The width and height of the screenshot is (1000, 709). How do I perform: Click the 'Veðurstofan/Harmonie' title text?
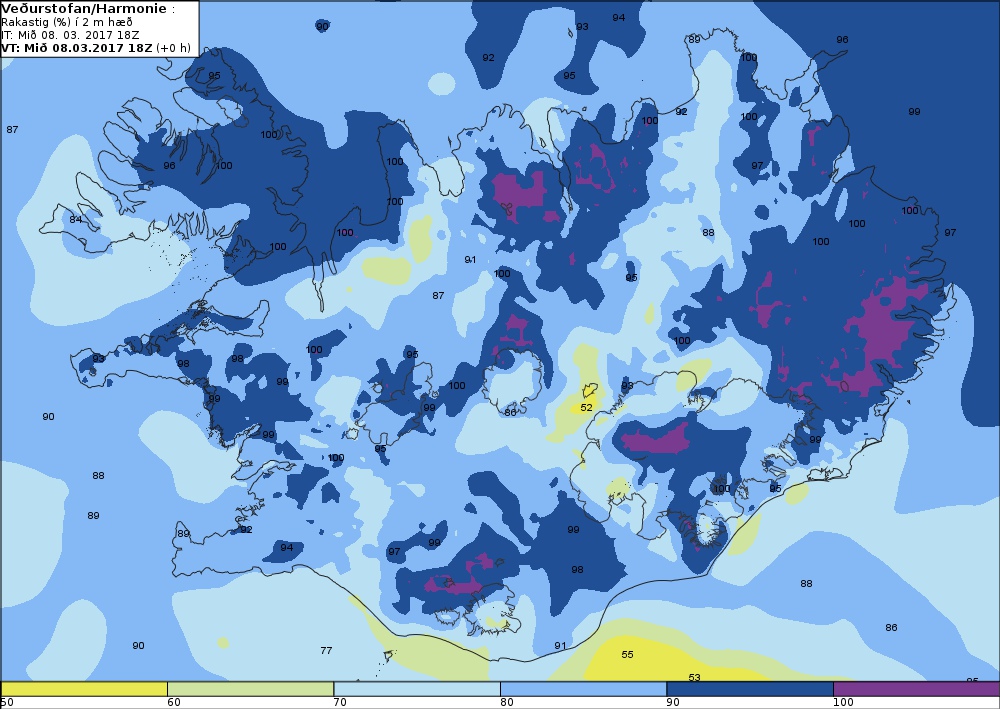click(x=84, y=9)
